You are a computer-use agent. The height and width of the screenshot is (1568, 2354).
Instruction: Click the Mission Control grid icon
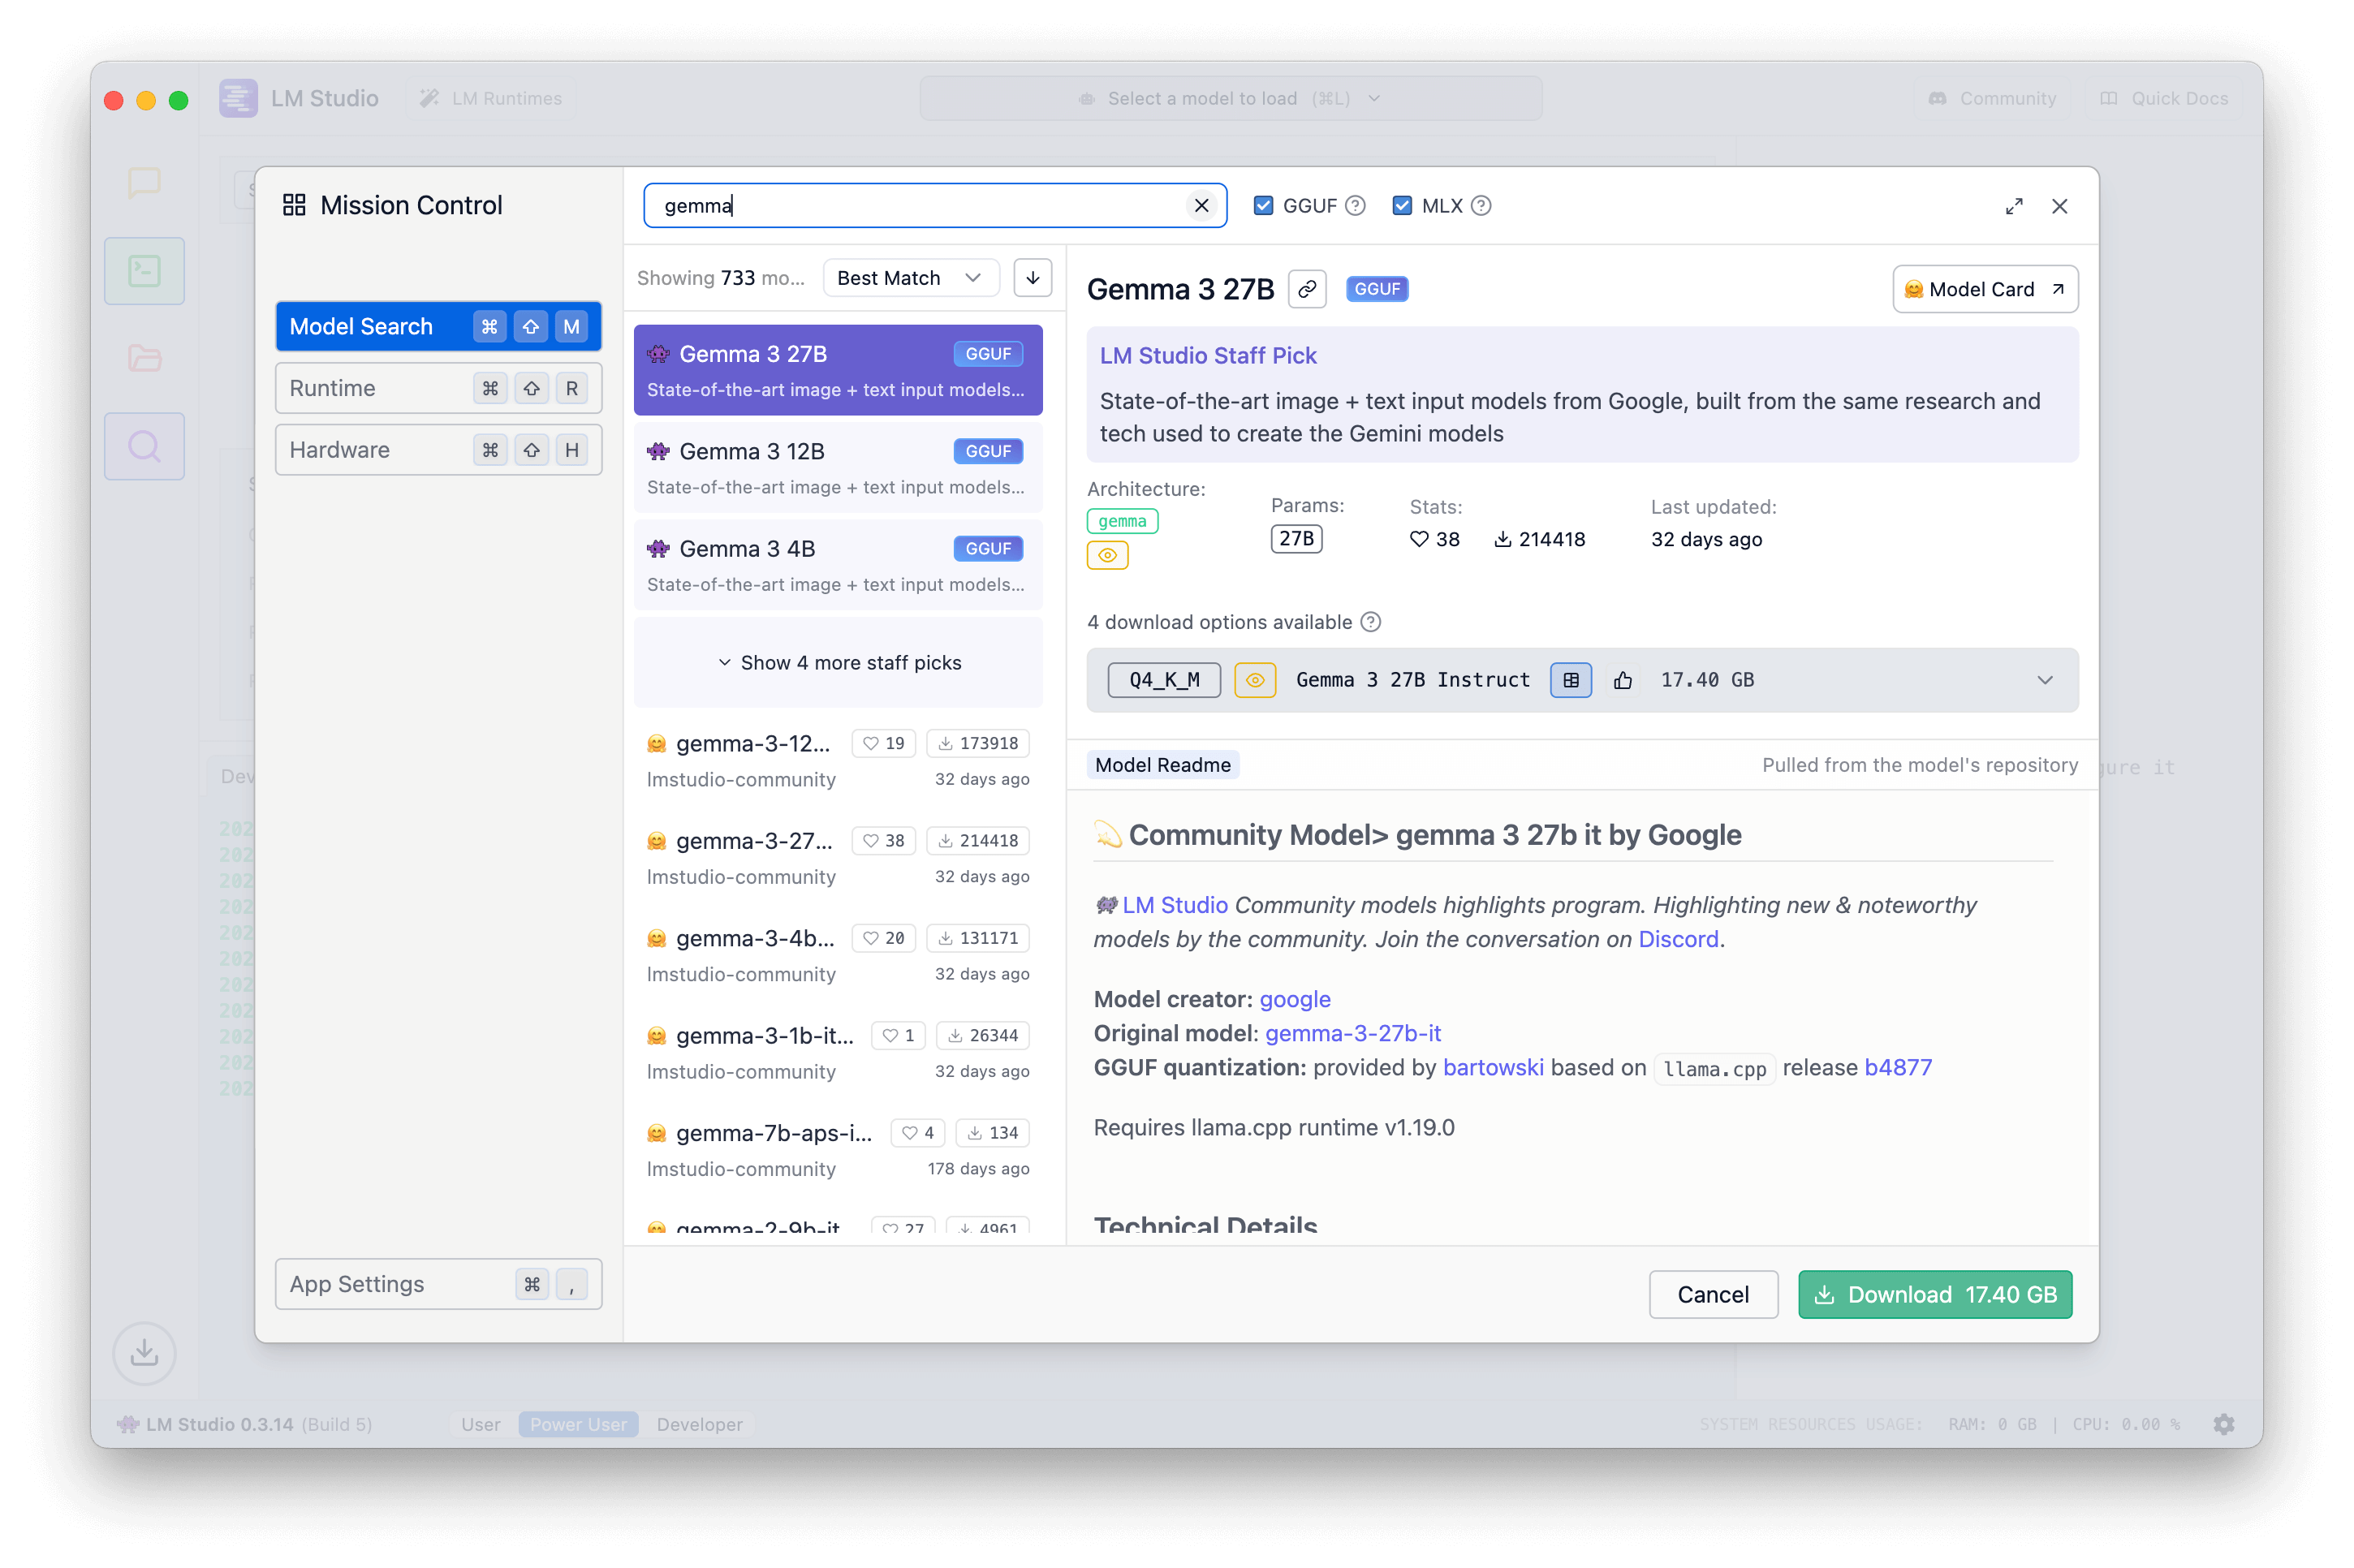click(x=294, y=205)
